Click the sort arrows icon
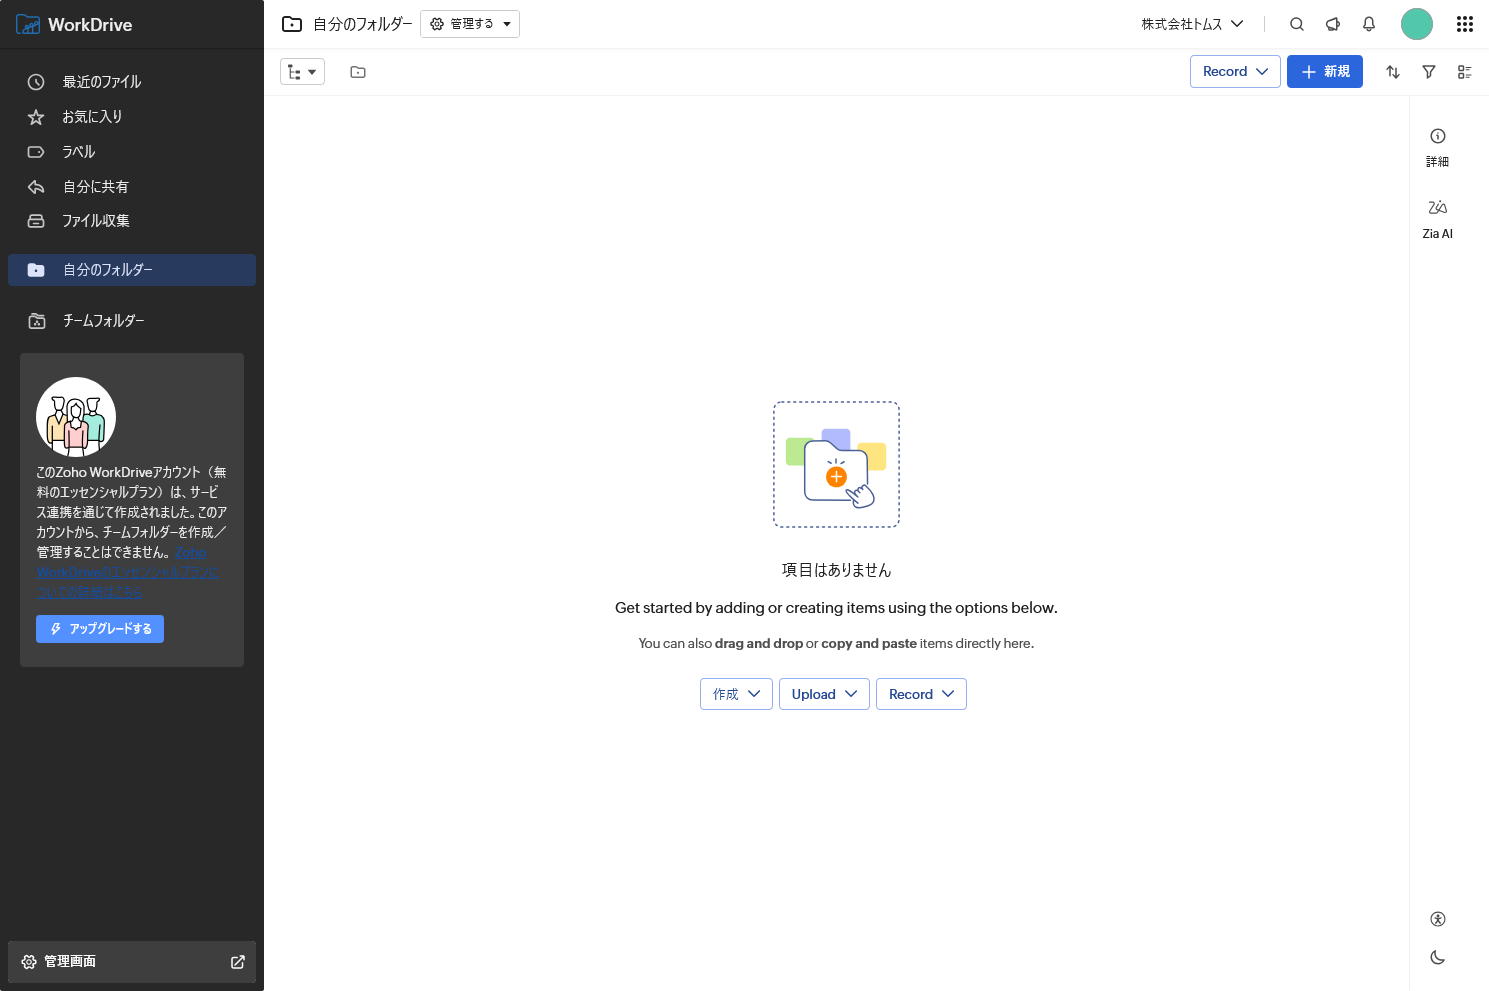This screenshot has width=1489, height=991. pos(1392,72)
